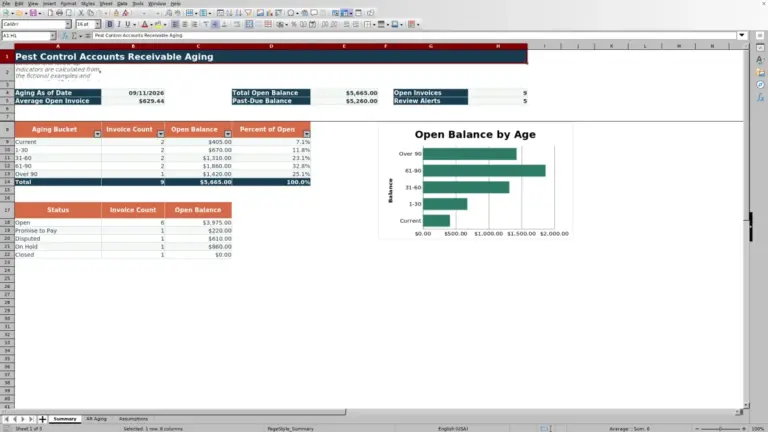Click the Format as Date icon
Screen dimensions: 768x432
coord(312,24)
